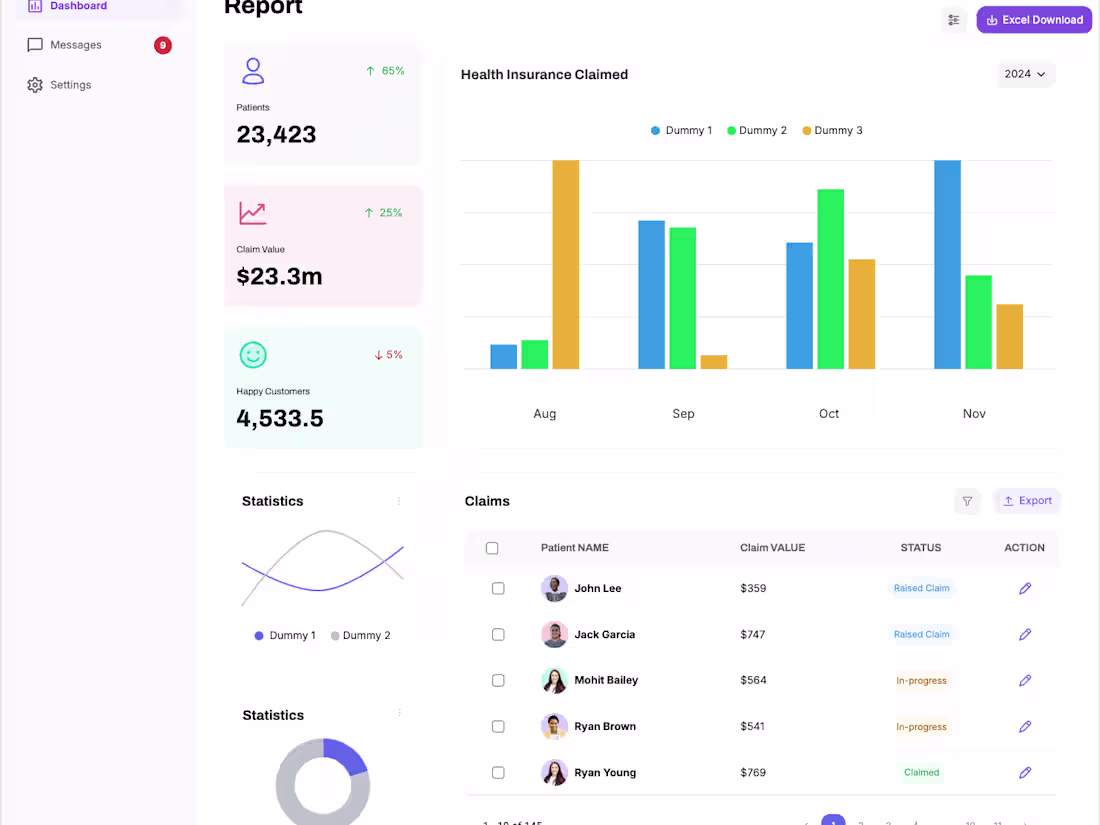Click the blue Dummy 1 legend dot
The height and width of the screenshot is (825, 1100).
[654, 130]
